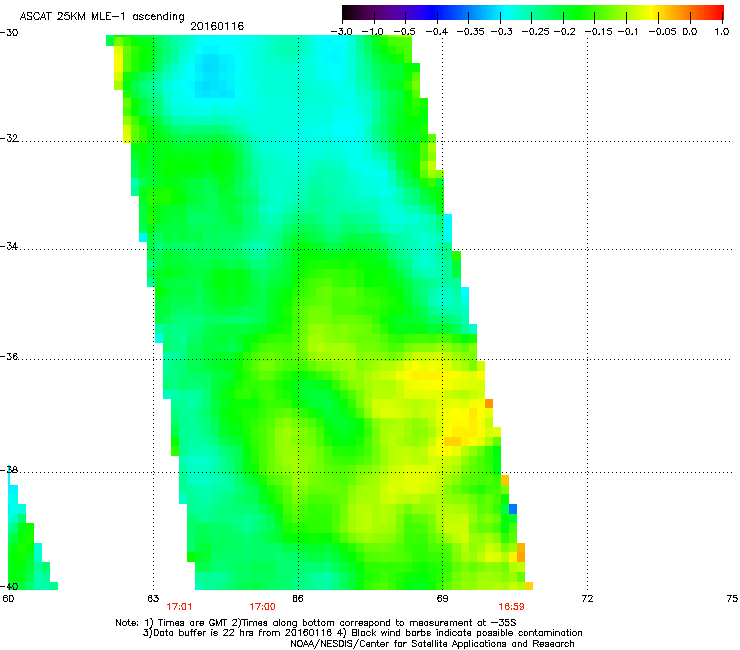Click the latitude label -30

(x=9, y=33)
